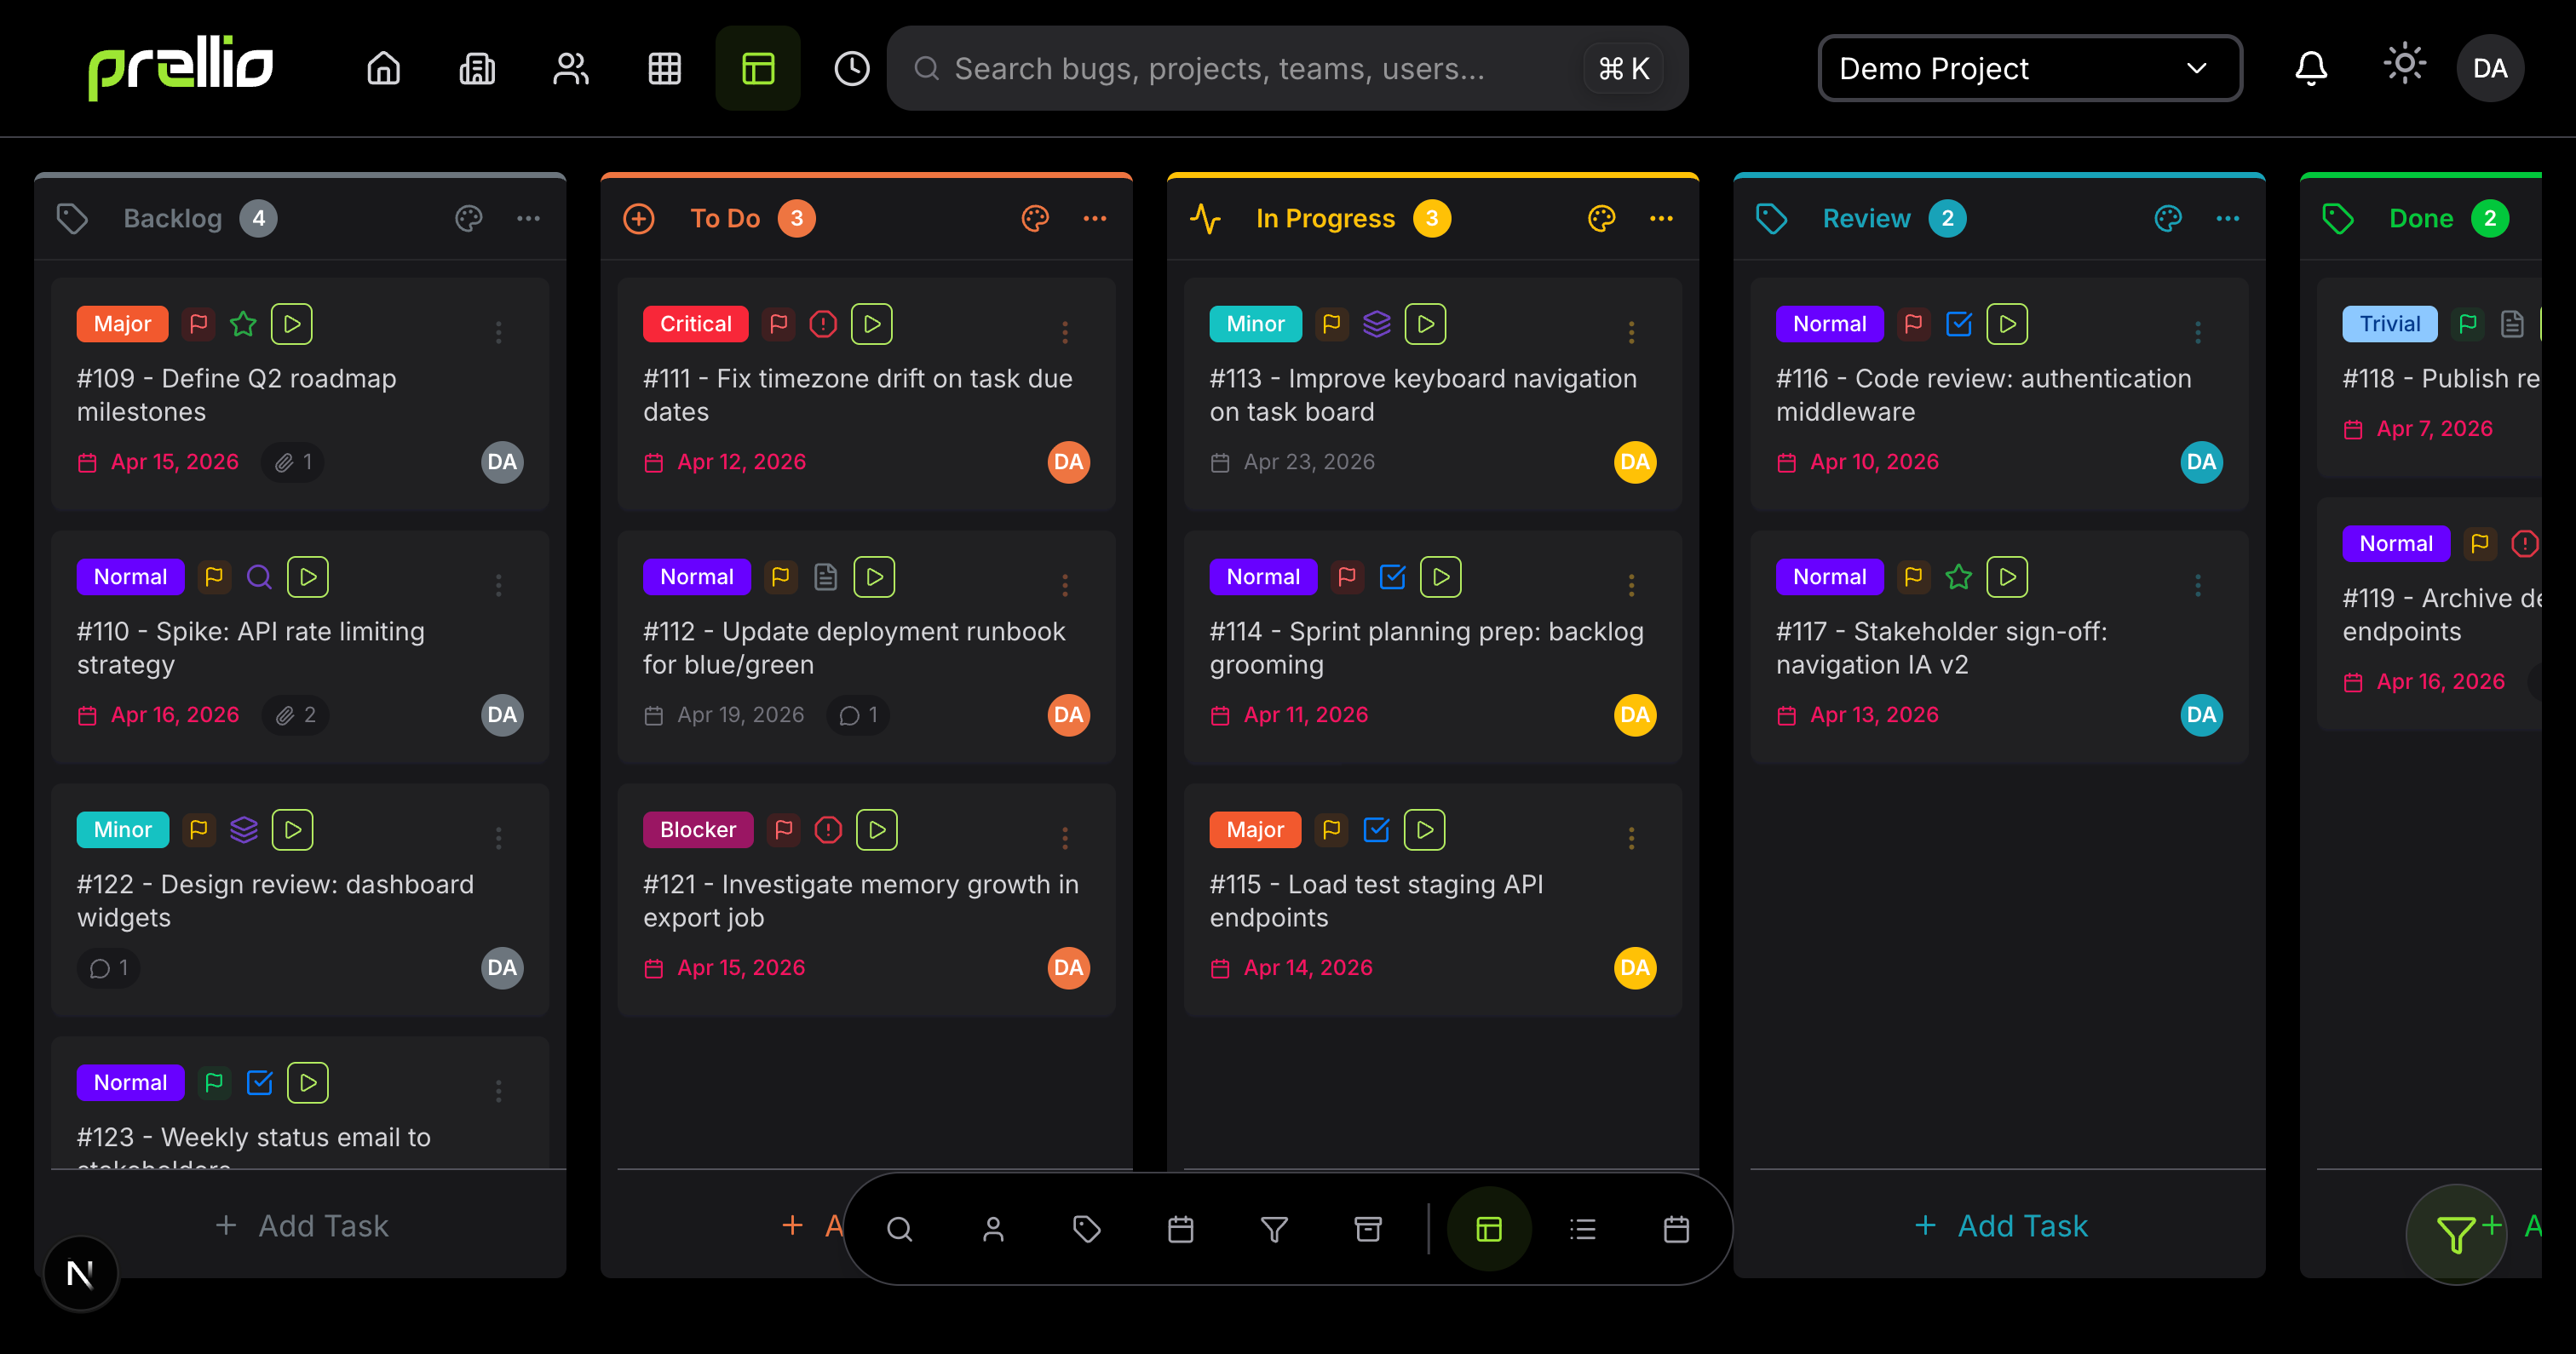This screenshot has height=1354, width=2576.
Task: Click the flag icon on task #113
Action: click(x=1332, y=324)
